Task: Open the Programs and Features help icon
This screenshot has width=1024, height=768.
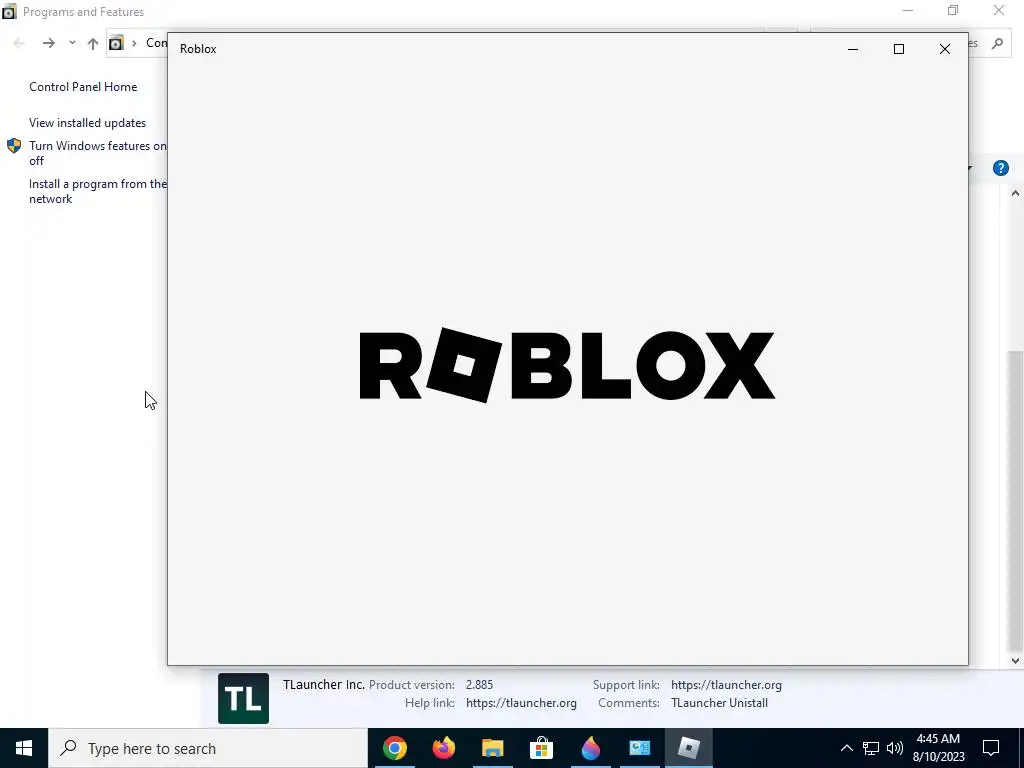Action: [1000, 168]
